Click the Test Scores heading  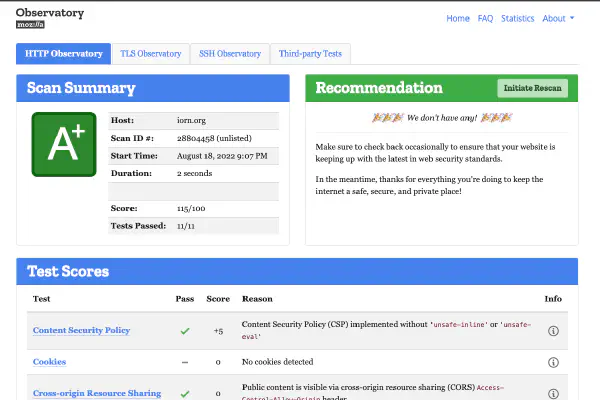tap(68, 271)
